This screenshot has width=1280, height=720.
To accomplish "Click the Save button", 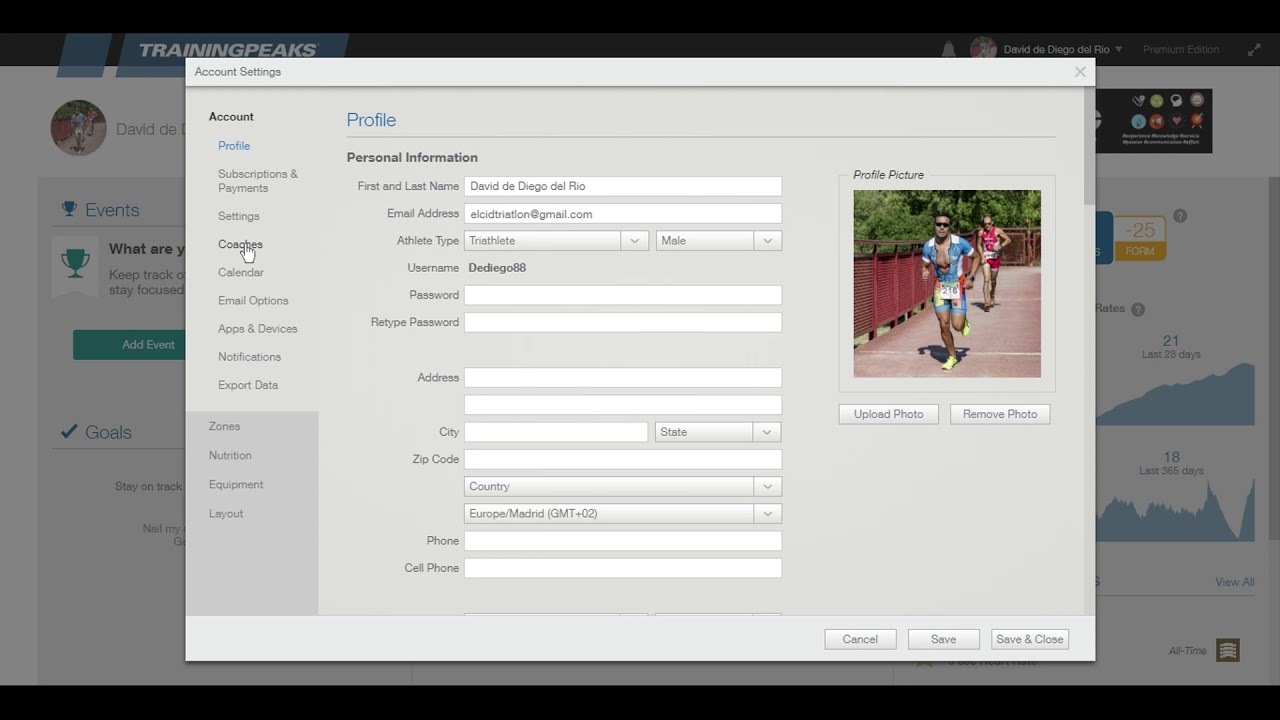I will (x=944, y=639).
